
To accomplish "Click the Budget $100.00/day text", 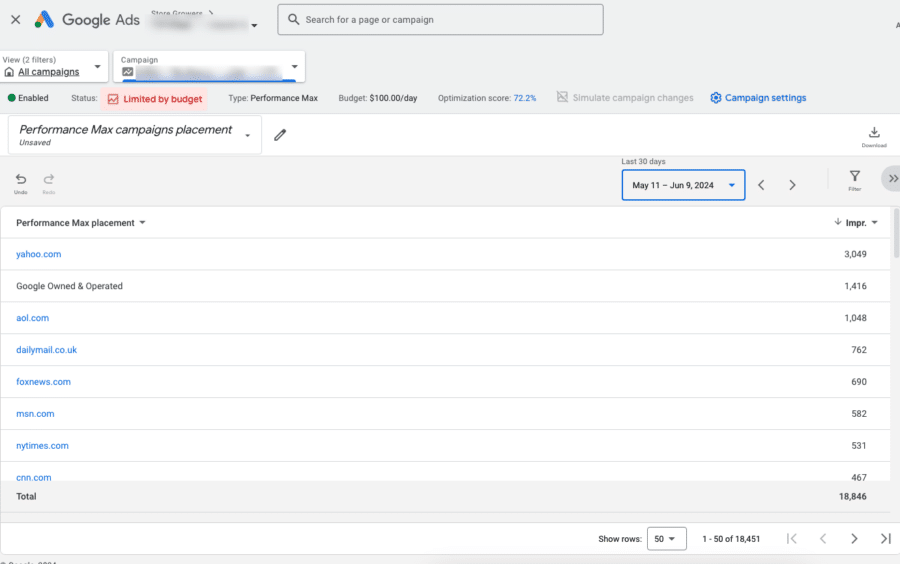I will (x=378, y=98).
